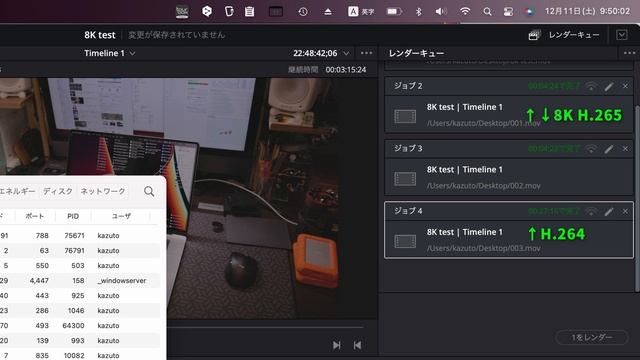Edit job 2 with pencil icon
Image resolution: width=640 pixels, height=360 pixels.
(609, 86)
